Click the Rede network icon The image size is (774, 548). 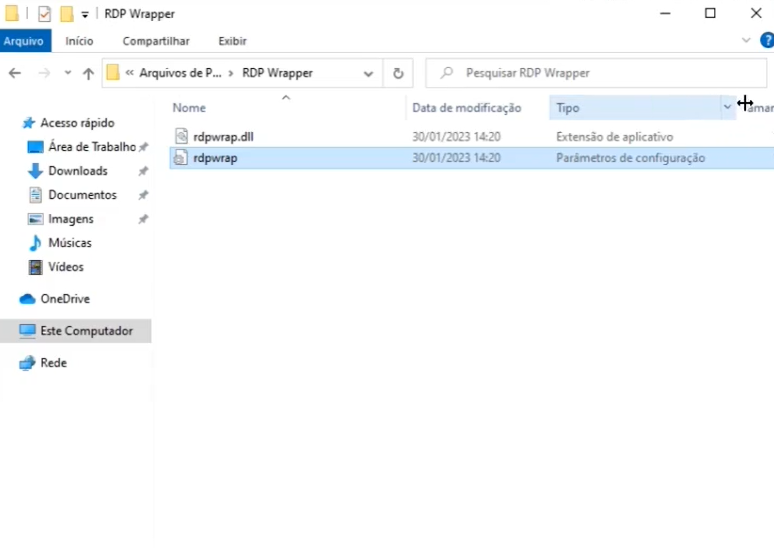tap(27, 363)
